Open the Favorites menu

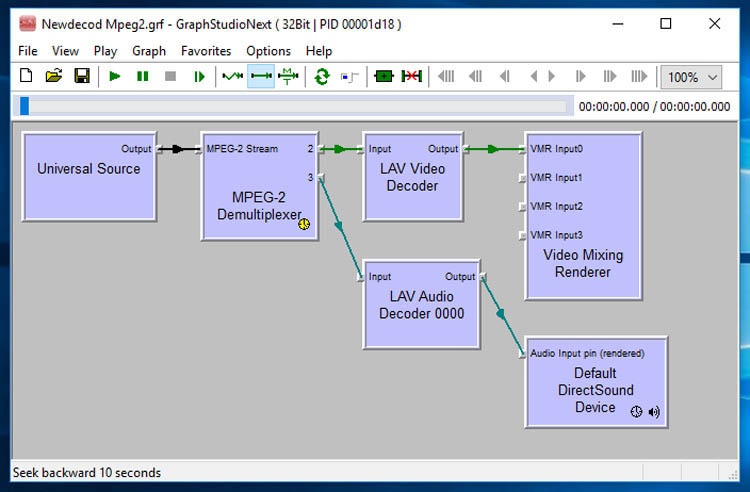coord(206,51)
